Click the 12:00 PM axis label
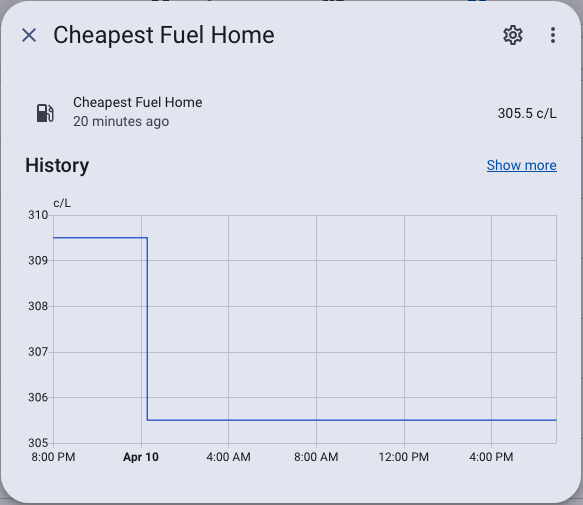The height and width of the screenshot is (505, 583). tap(404, 457)
